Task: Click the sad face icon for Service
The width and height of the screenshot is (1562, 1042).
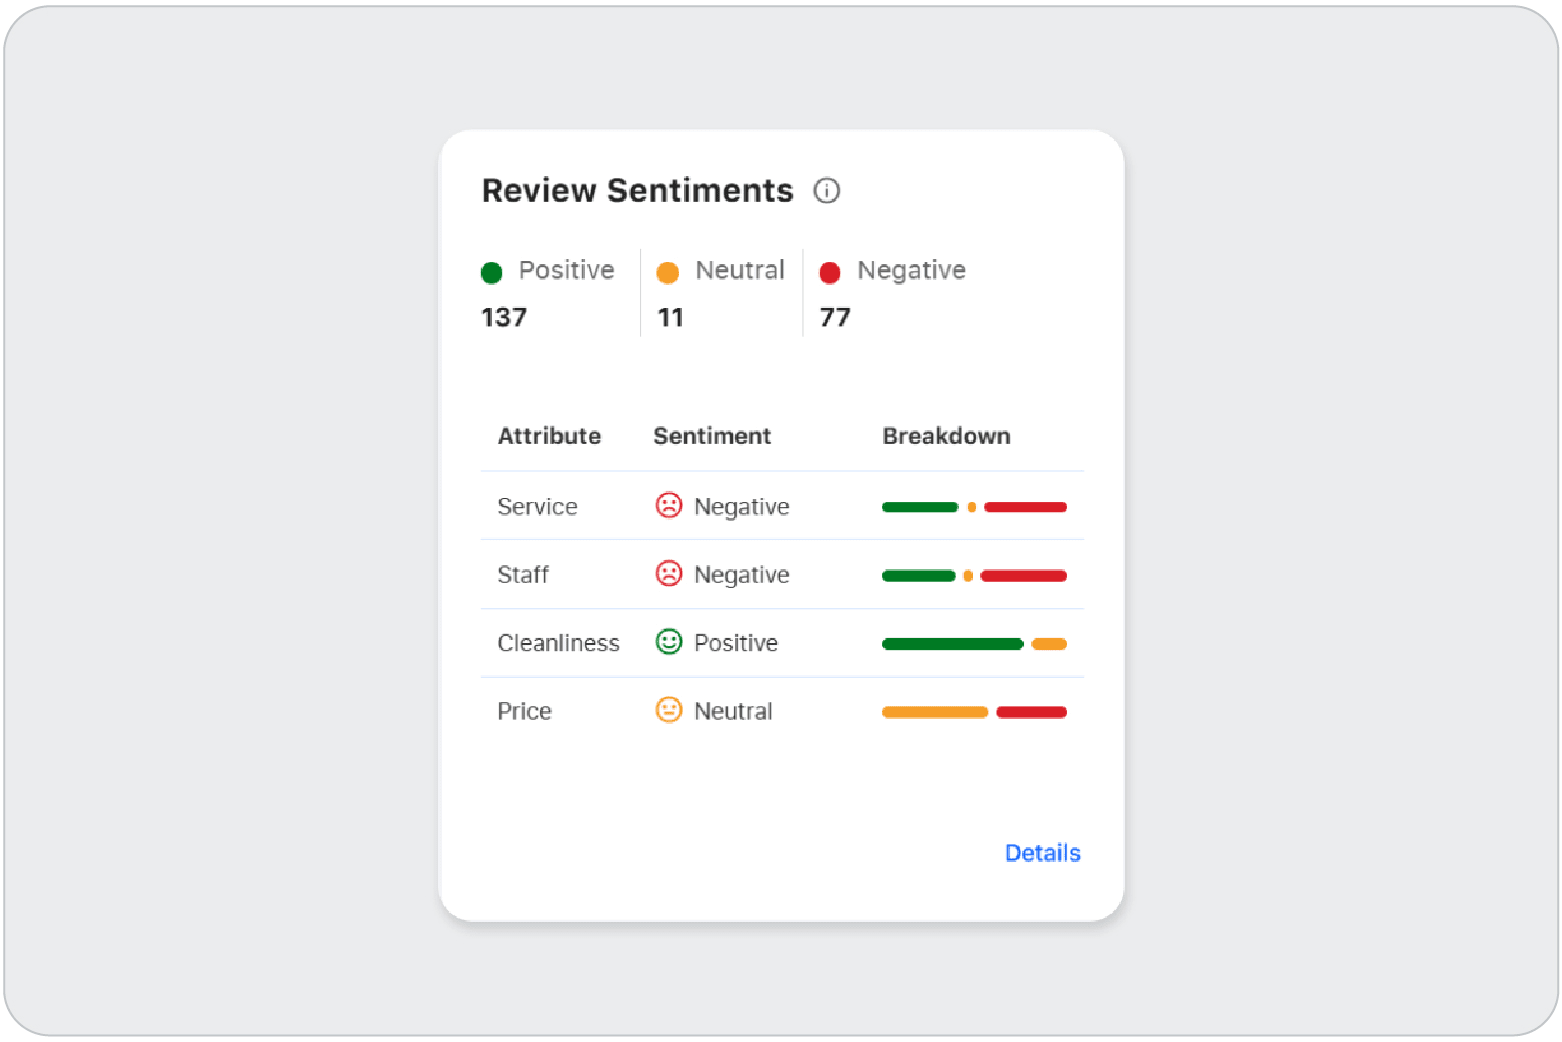Action: coord(668,506)
